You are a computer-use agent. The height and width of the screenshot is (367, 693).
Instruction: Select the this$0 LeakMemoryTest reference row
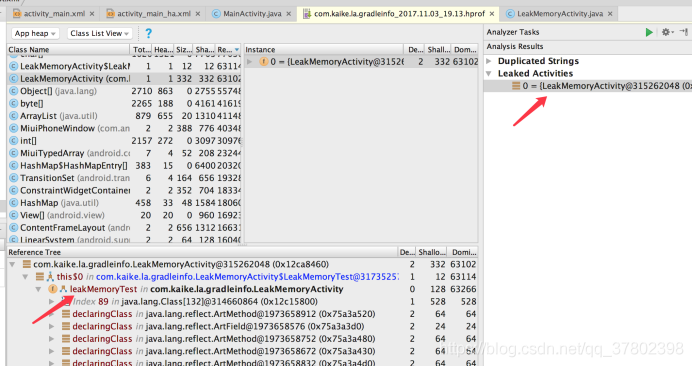[x=243, y=277]
